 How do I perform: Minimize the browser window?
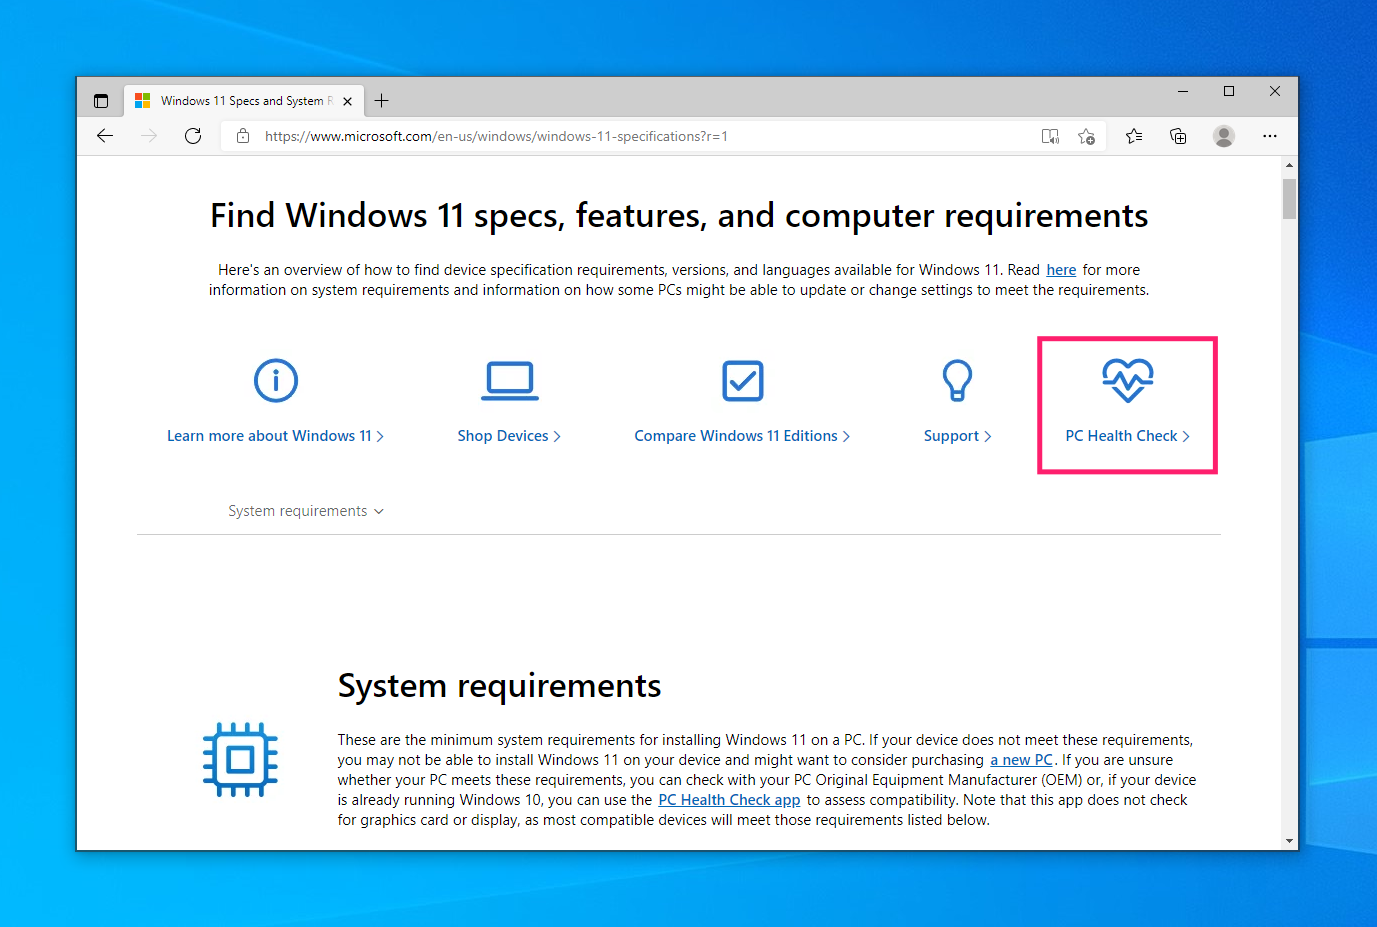click(x=1183, y=91)
